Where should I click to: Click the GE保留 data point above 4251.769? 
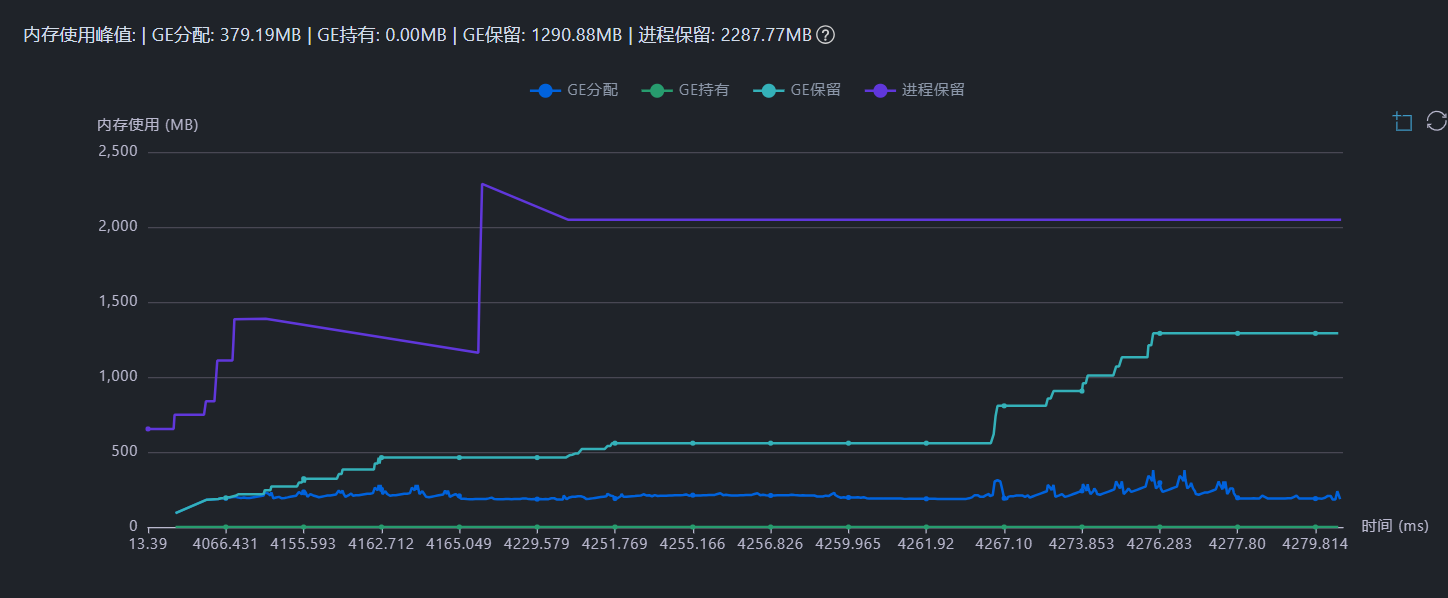coord(615,443)
